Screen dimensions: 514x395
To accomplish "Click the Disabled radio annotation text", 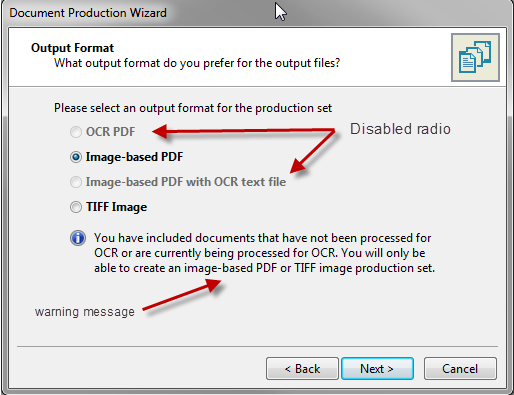I will [x=400, y=129].
